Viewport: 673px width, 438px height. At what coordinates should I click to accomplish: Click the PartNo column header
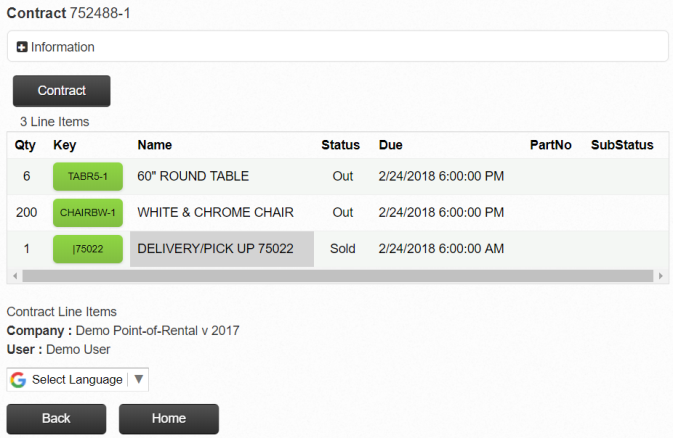pyautogui.click(x=551, y=145)
